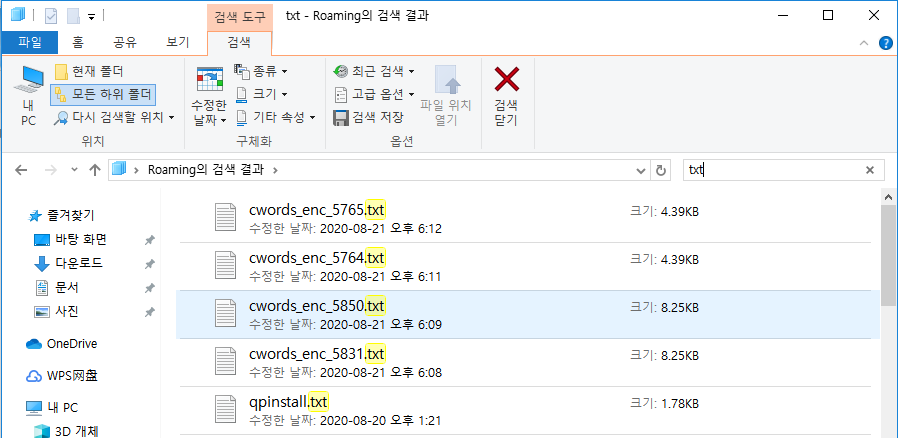Toggle the All subfolders option
Screen dimensions: 898x438
tap(103, 95)
